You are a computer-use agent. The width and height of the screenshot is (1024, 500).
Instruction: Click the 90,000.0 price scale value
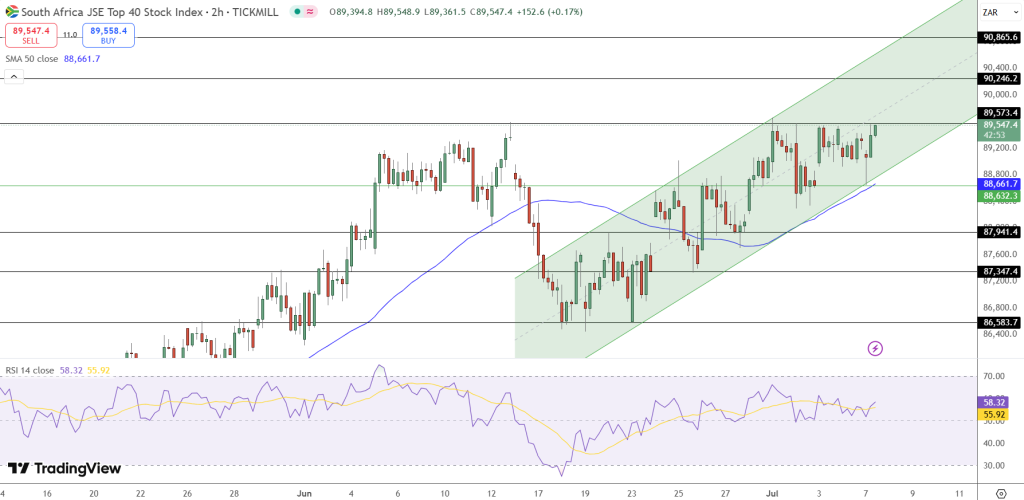(1000, 94)
